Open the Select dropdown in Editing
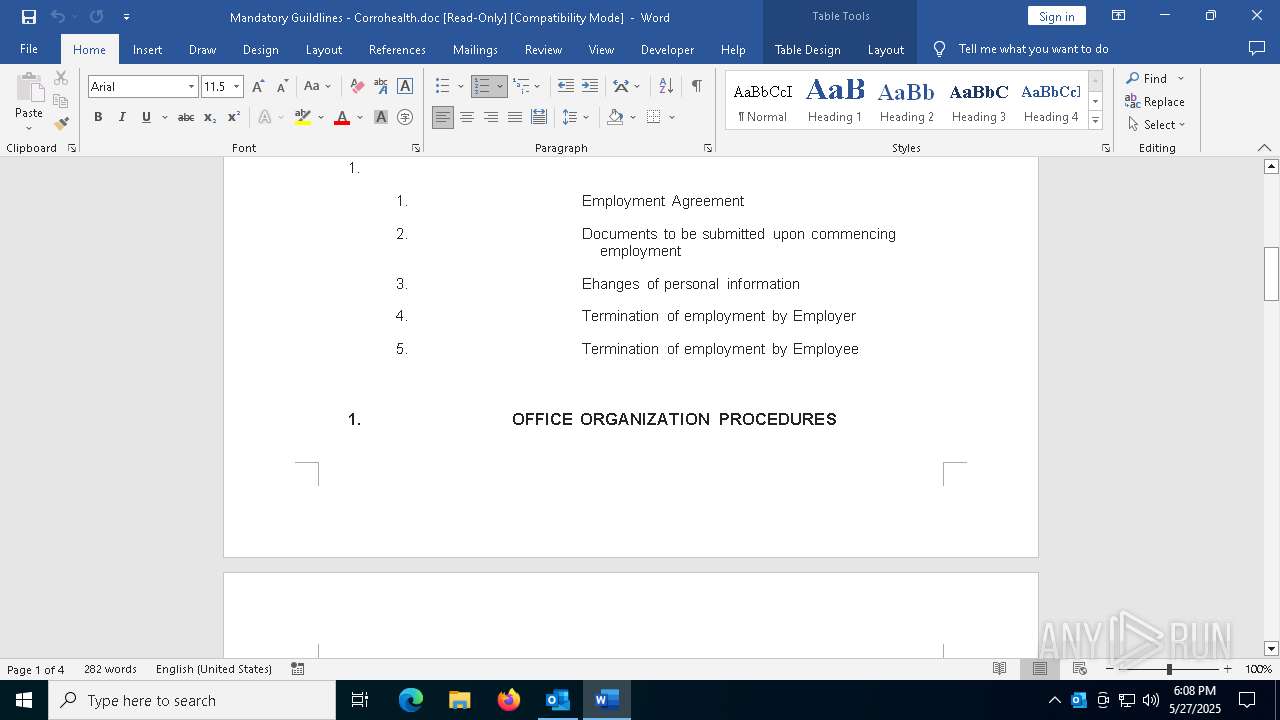Screen dimensions: 1280x720 click(1156, 125)
